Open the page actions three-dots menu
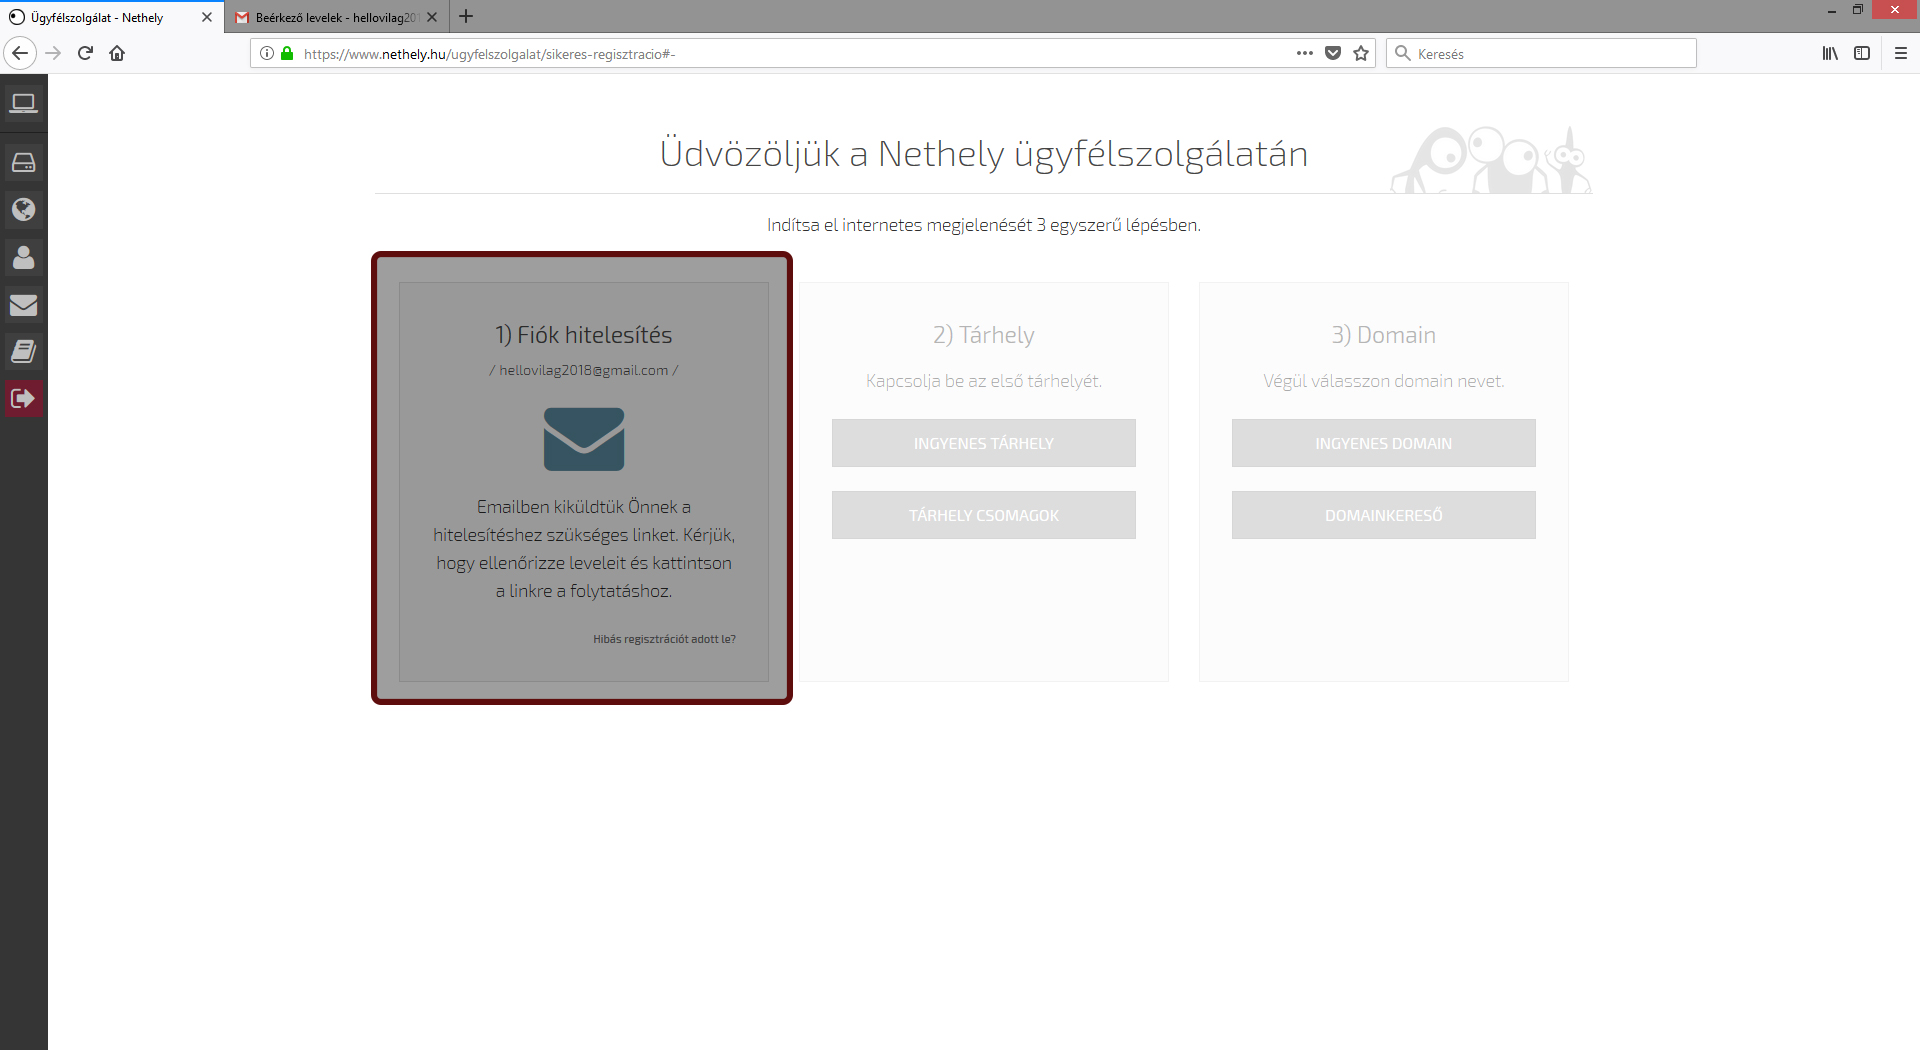 click(x=1304, y=53)
